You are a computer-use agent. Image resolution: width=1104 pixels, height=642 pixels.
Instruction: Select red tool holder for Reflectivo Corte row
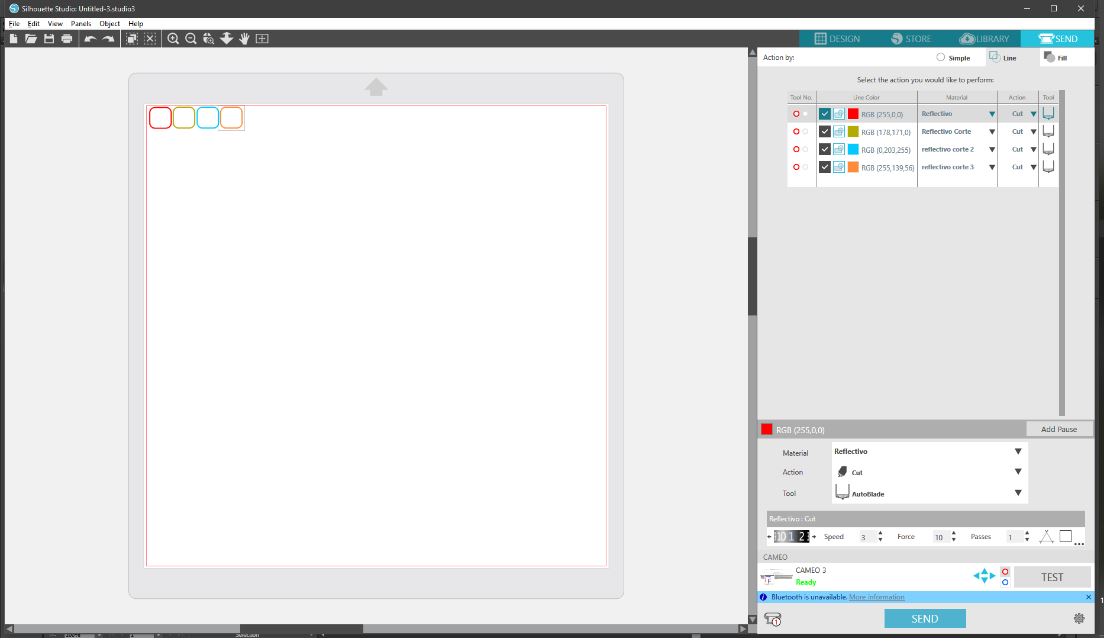pyautogui.click(x=796, y=131)
